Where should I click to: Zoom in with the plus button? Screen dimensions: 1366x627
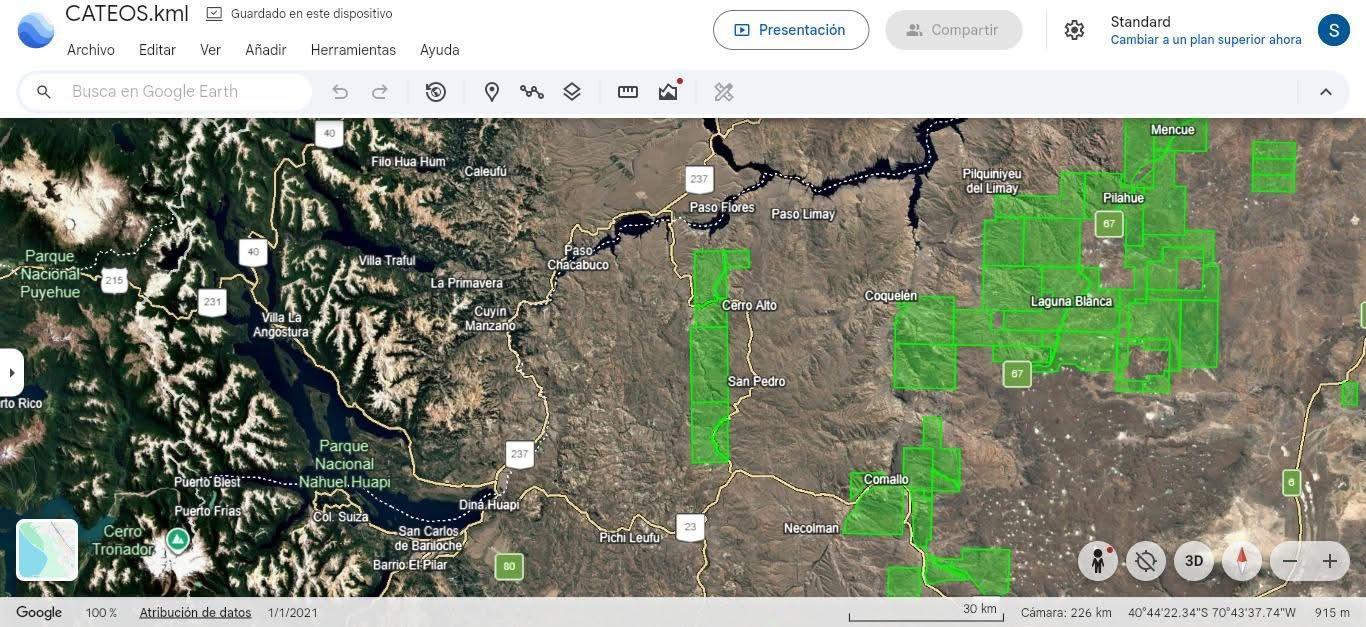[1330, 561]
